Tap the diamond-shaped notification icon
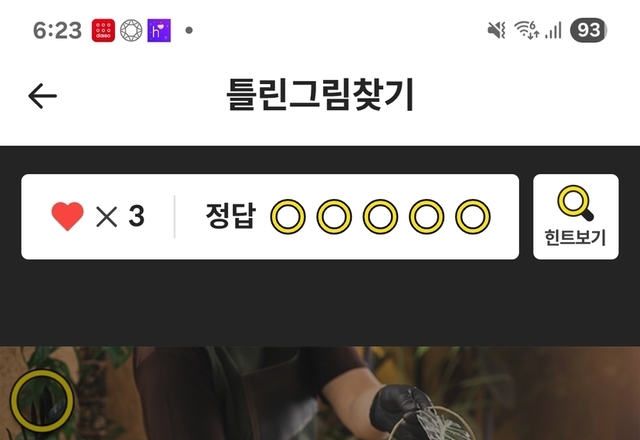The height and width of the screenshot is (440, 640). pyautogui.click(x=131, y=30)
